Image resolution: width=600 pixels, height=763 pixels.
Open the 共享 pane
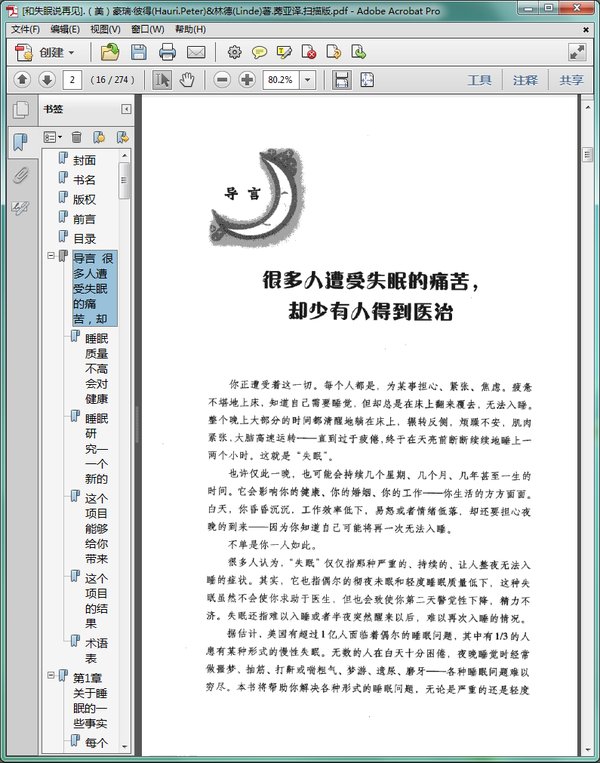(571, 80)
